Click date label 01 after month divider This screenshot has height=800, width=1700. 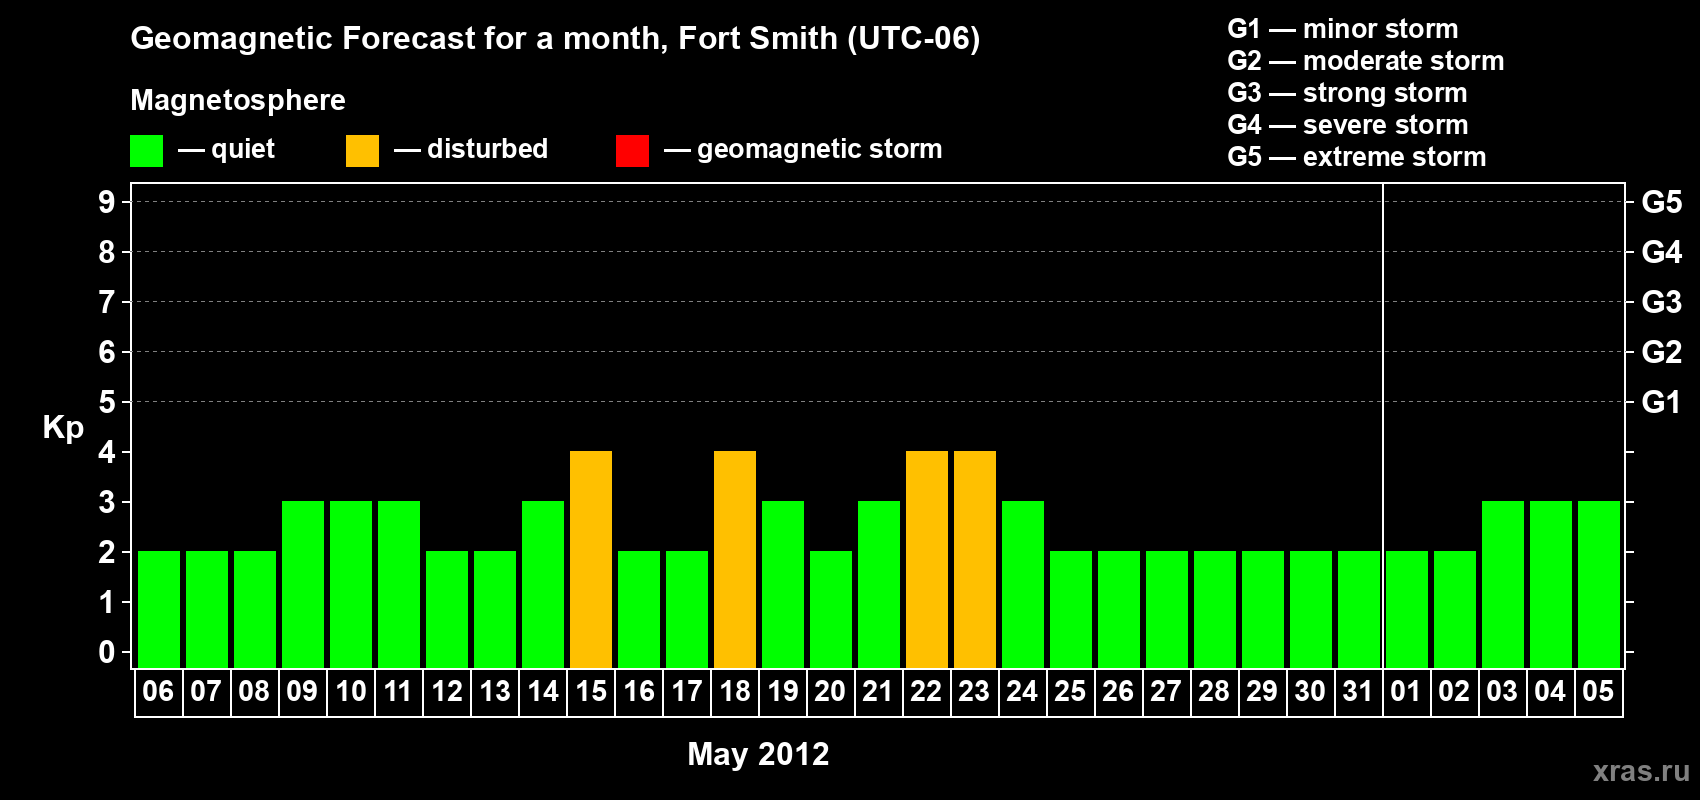click(1406, 692)
